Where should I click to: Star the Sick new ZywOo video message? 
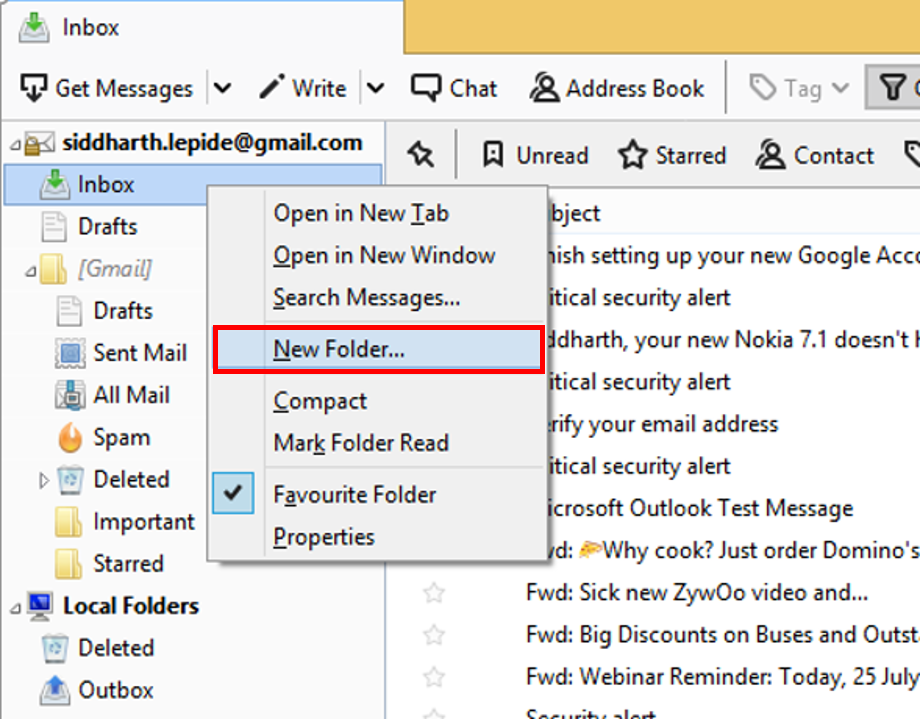tap(434, 593)
